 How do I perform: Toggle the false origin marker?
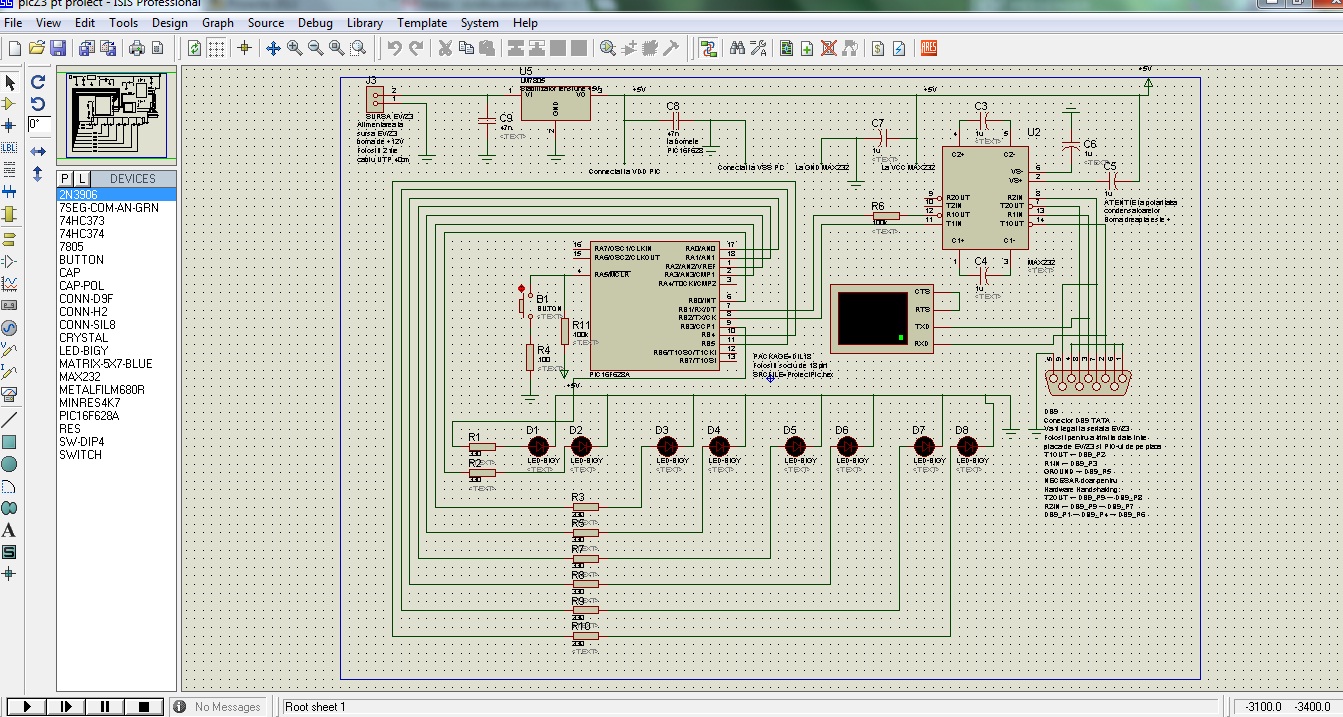[244, 48]
